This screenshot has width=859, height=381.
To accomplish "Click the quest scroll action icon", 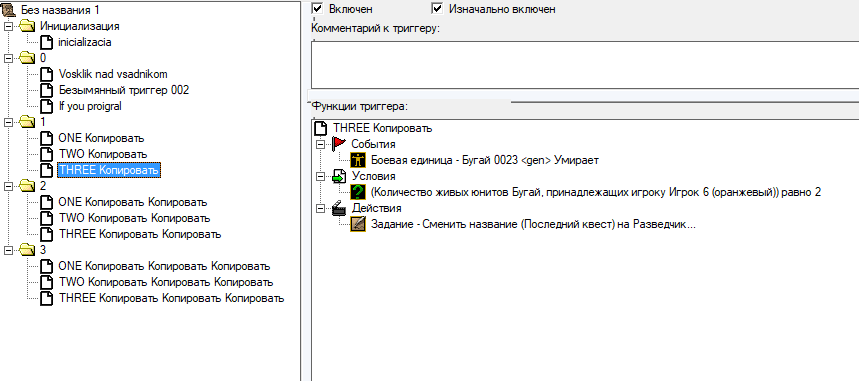I will point(358,224).
